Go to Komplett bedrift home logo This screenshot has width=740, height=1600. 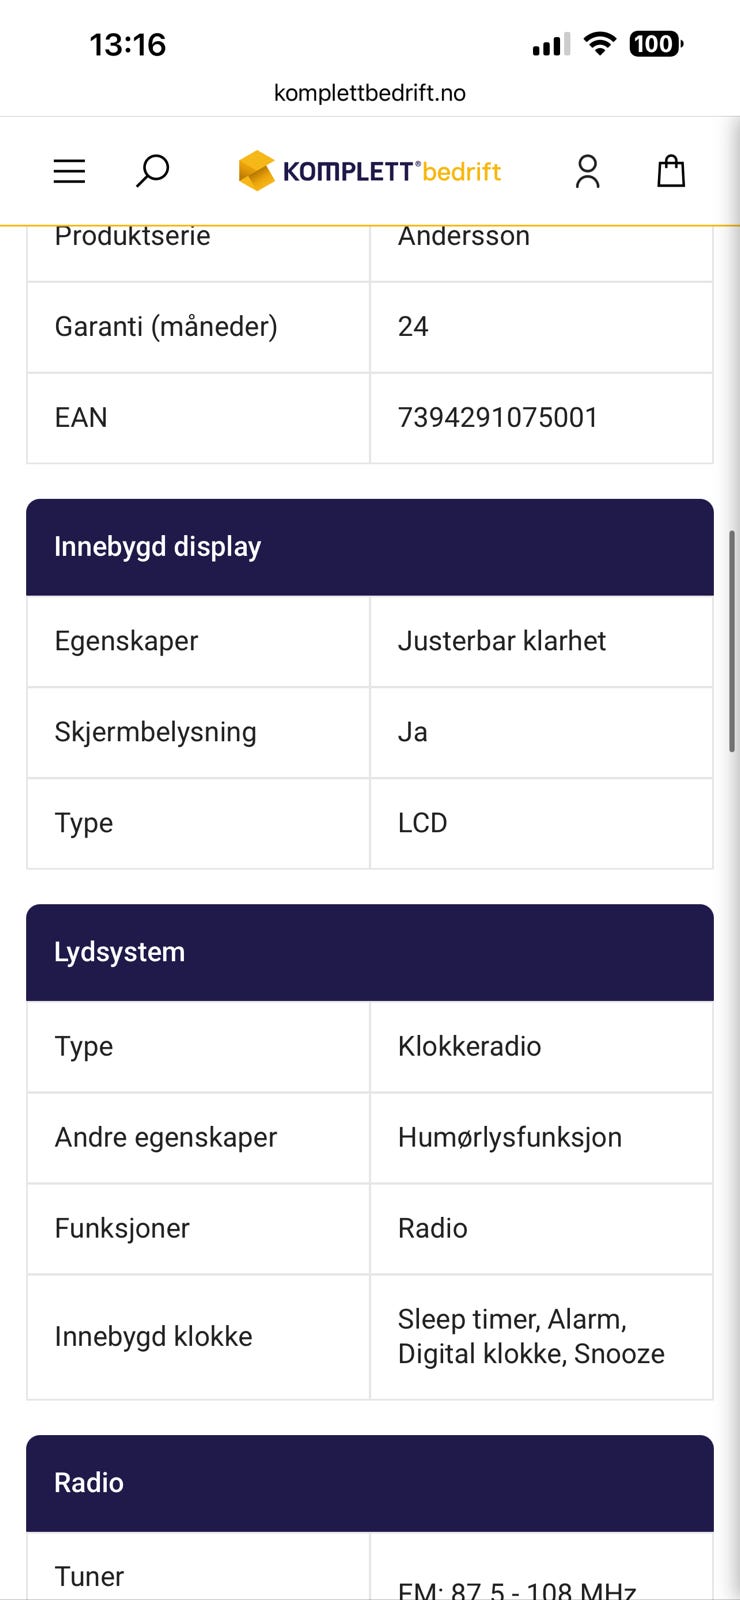coord(370,171)
